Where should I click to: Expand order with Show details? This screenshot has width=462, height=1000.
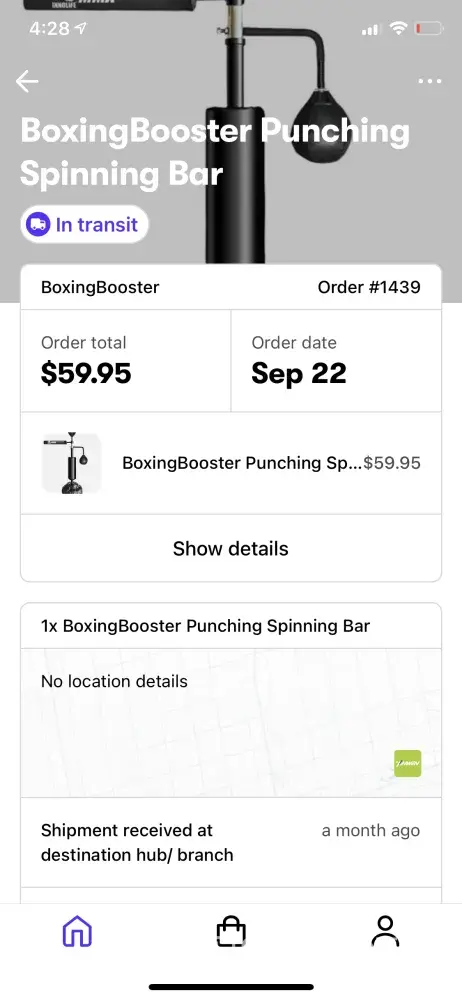click(x=231, y=548)
